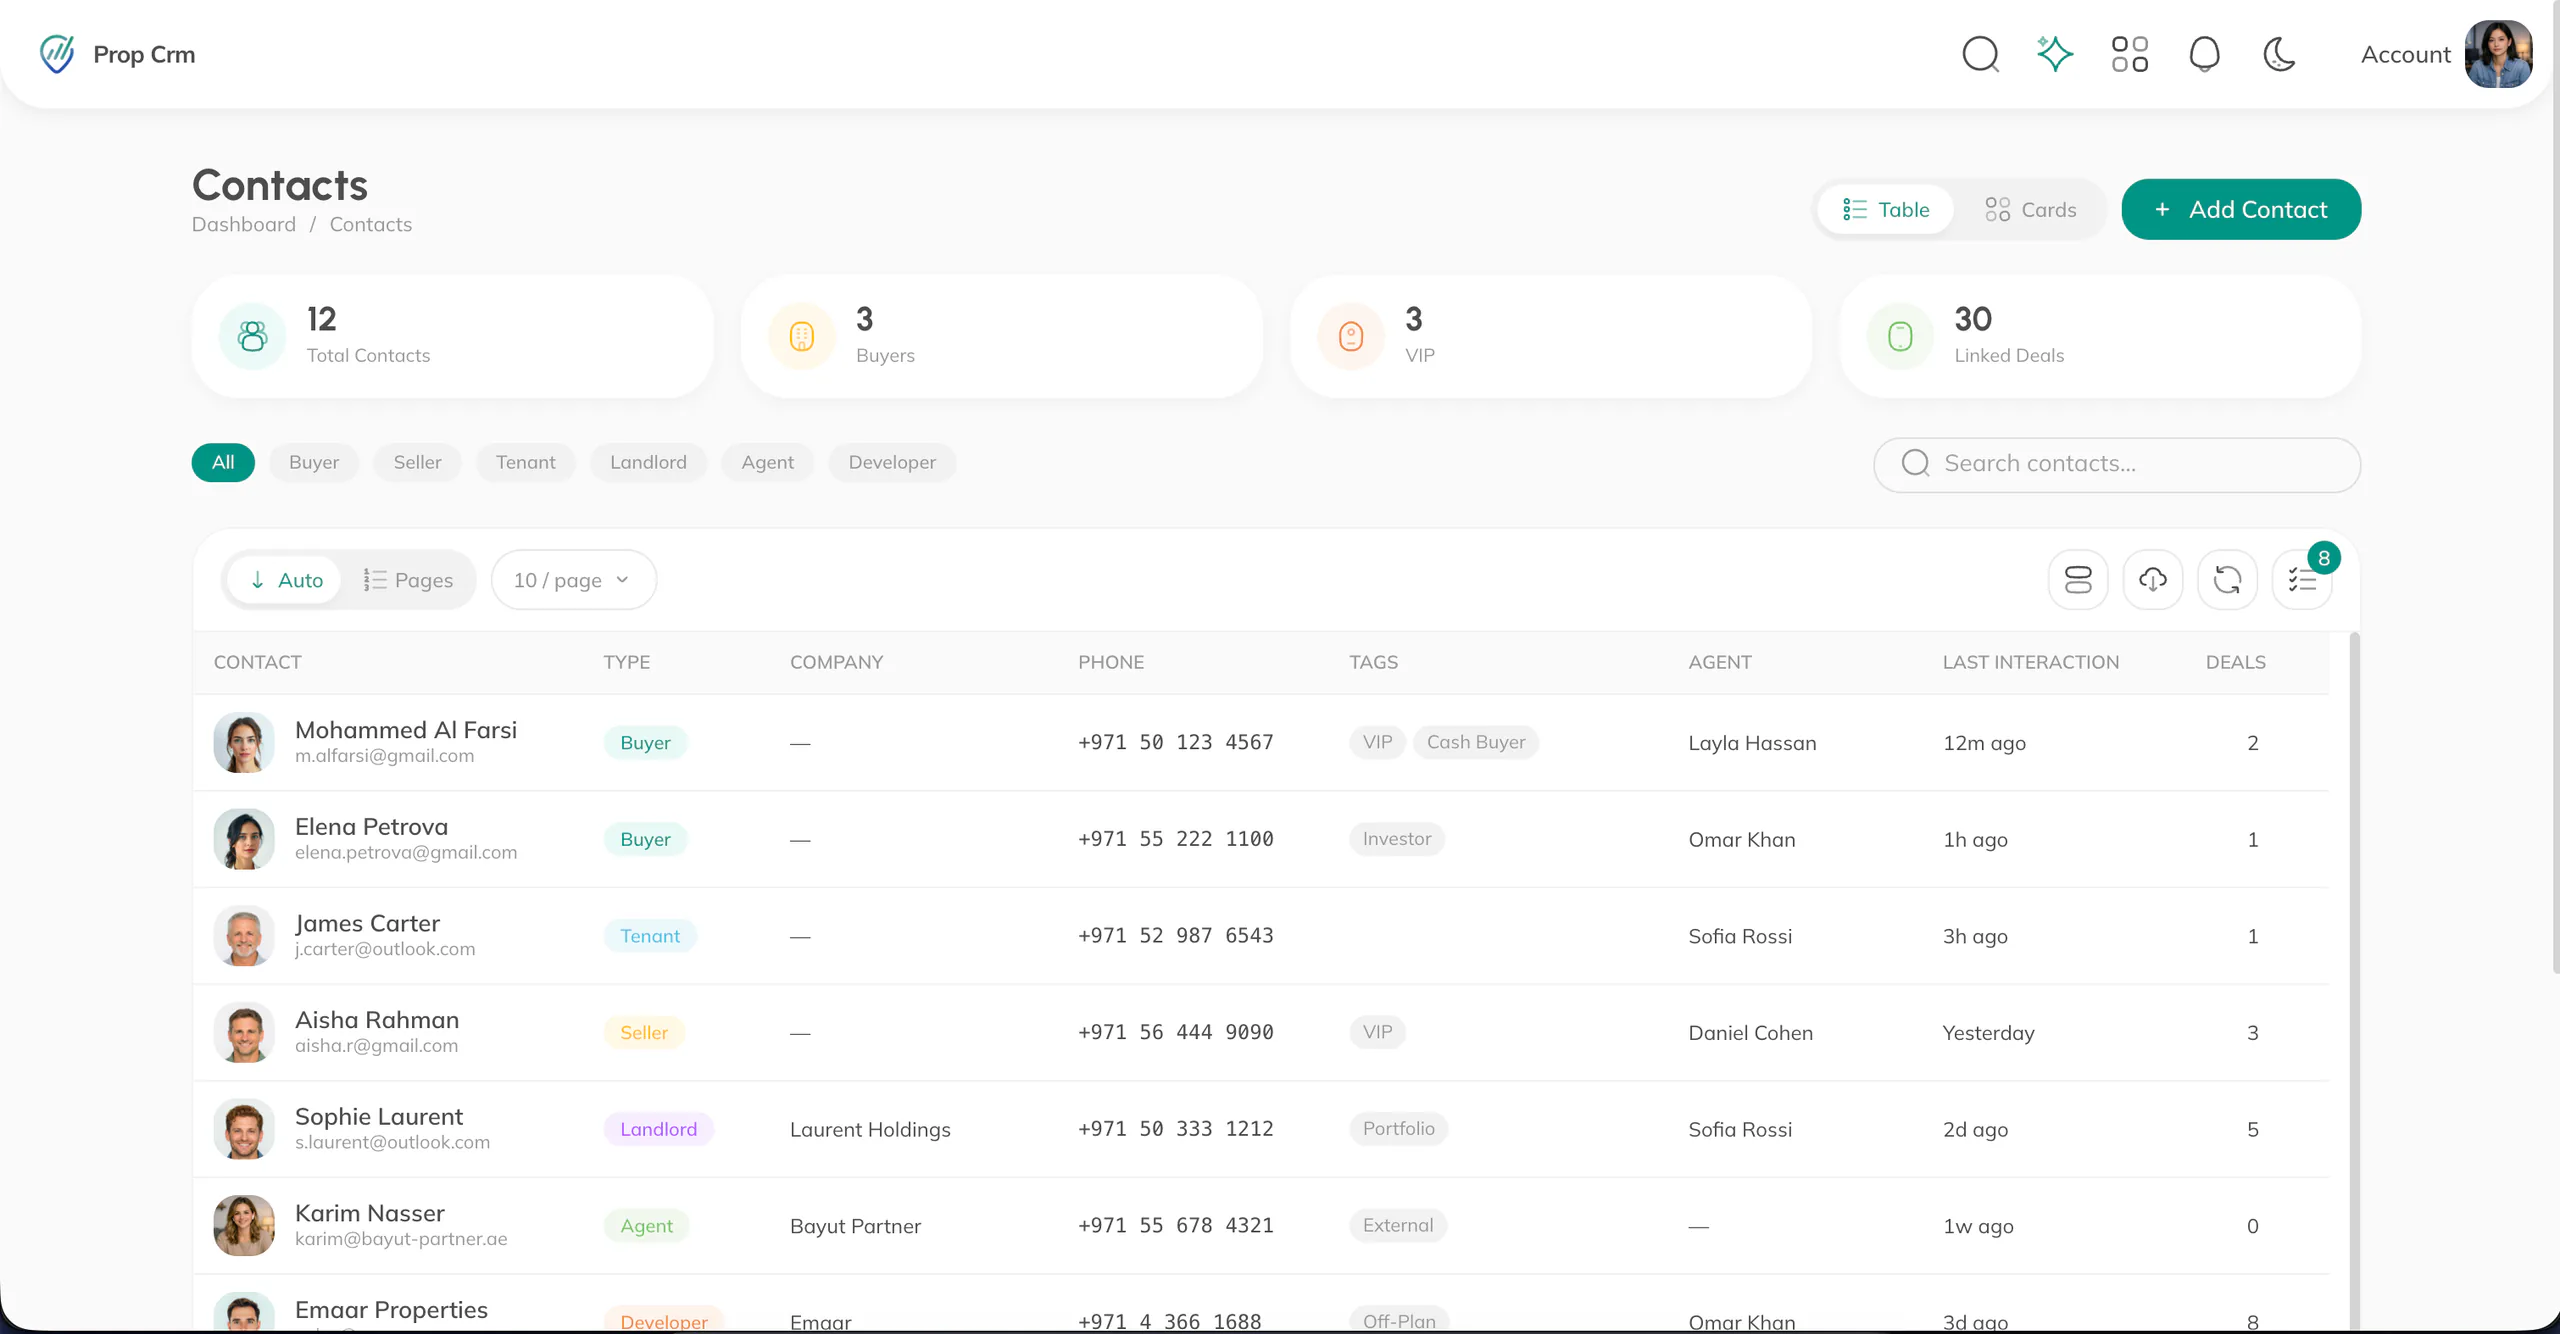2560x1334 pixels.
Task: Open Sophie Laurent contact name
Action: [x=379, y=1117]
